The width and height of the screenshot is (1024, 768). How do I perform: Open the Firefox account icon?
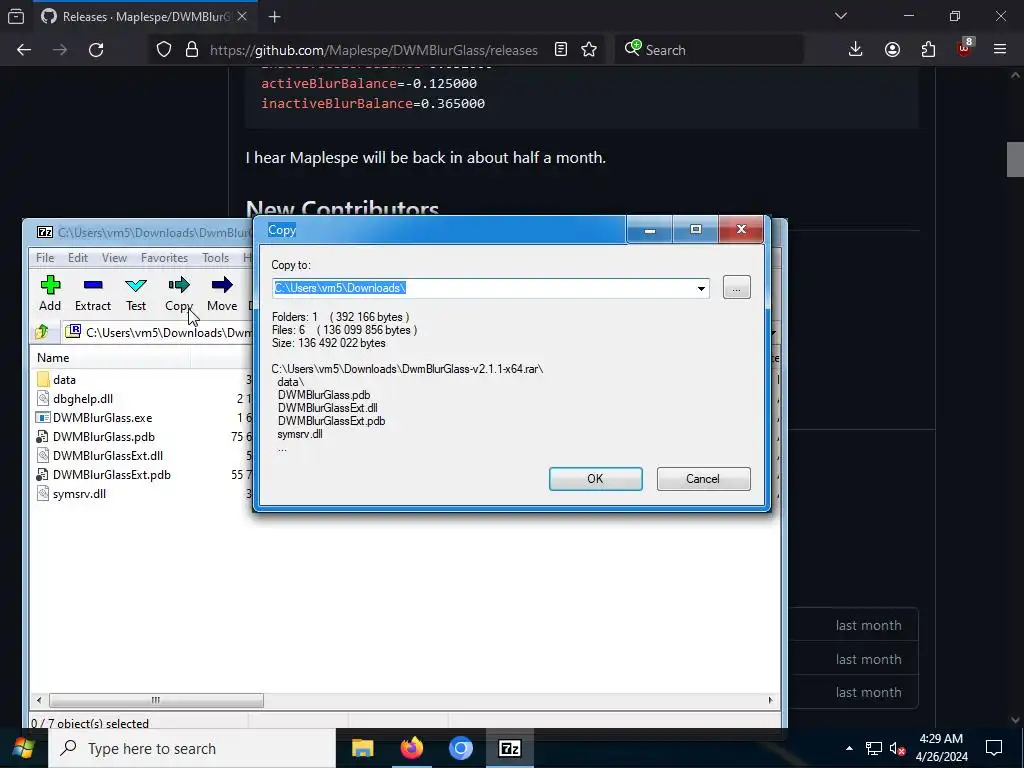coord(892,50)
